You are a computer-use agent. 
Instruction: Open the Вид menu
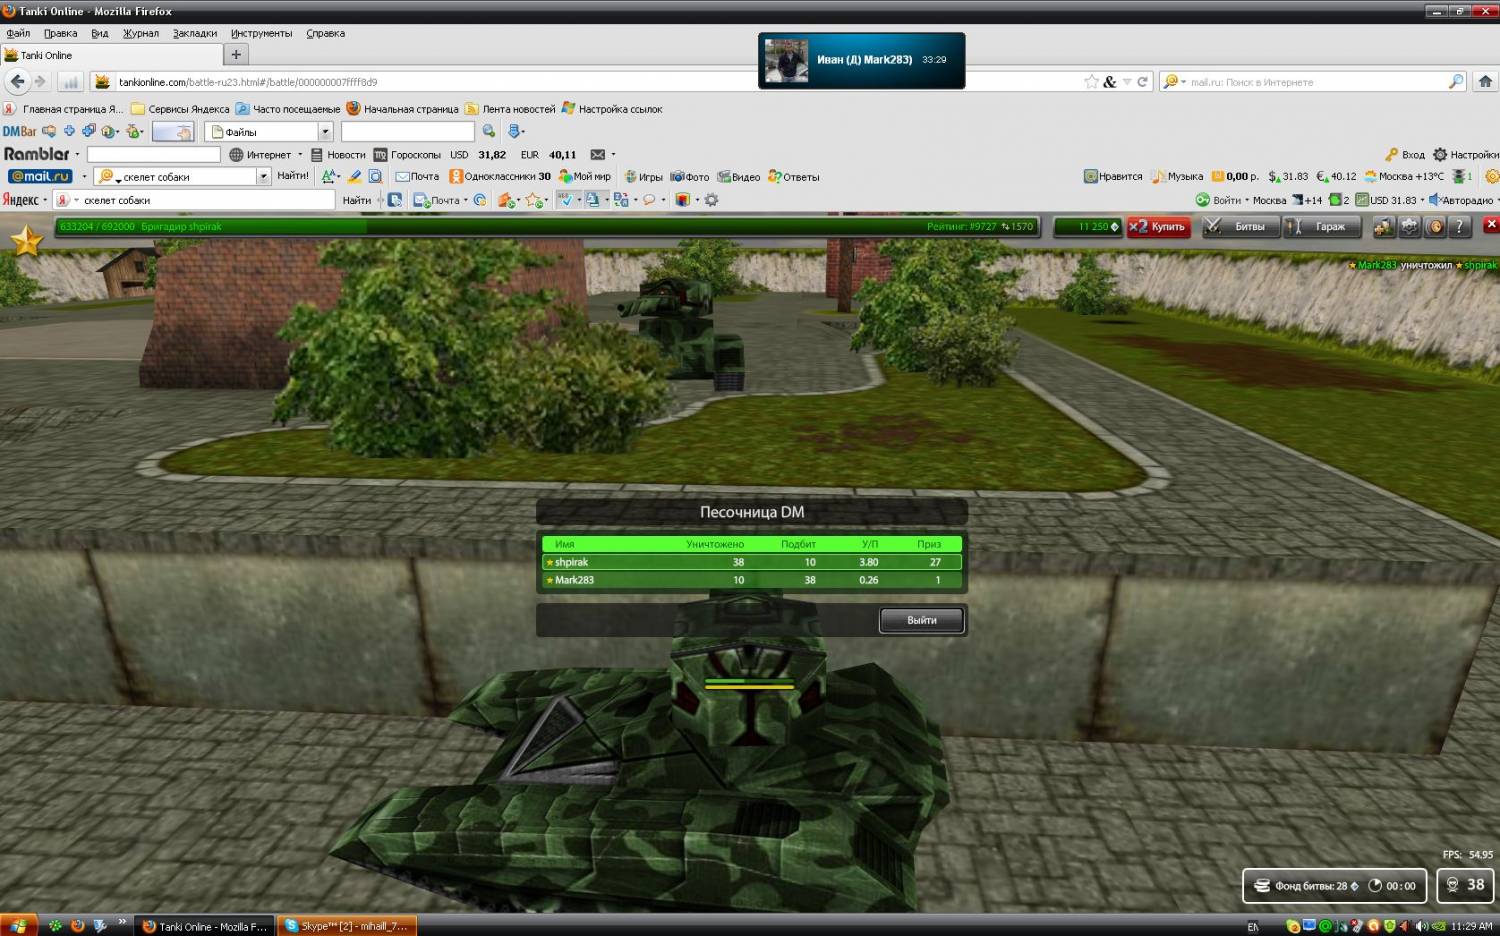(100, 33)
